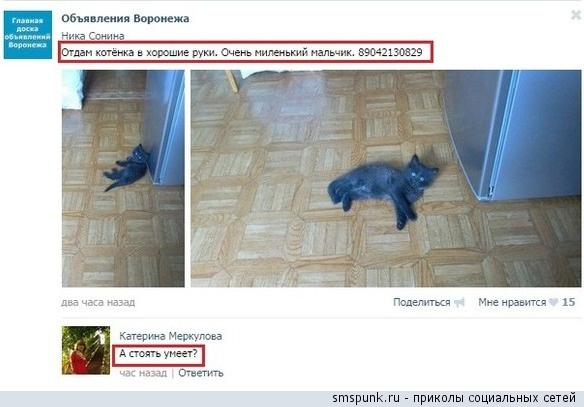Open Ника Сонина author profile link
584x407 pixels.
coord(93,36)
